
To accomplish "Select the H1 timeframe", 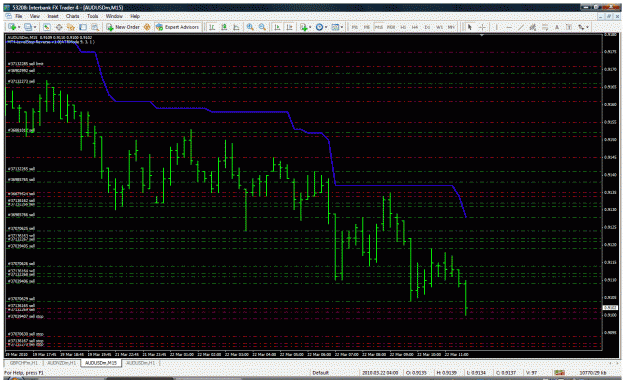I will (403, 27).
